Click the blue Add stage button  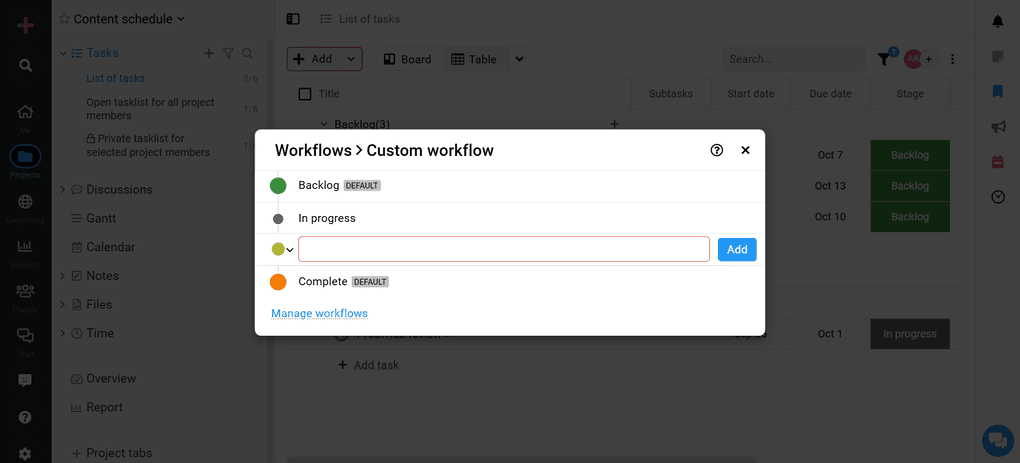(737, 249)
